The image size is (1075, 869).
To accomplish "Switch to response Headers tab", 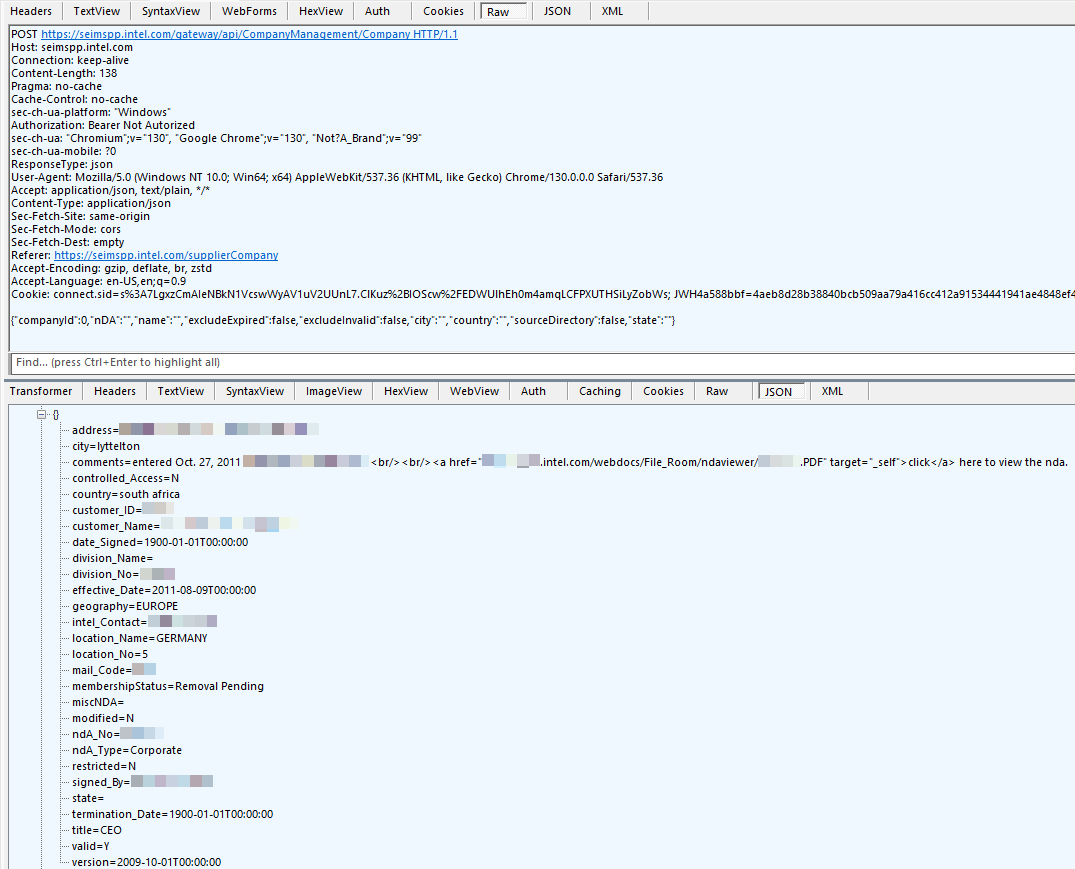I will 114,391.
